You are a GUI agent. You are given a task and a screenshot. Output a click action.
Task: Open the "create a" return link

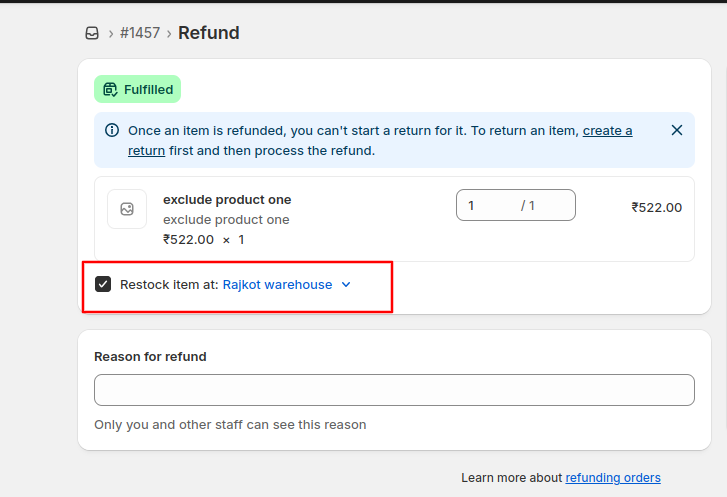607,131
